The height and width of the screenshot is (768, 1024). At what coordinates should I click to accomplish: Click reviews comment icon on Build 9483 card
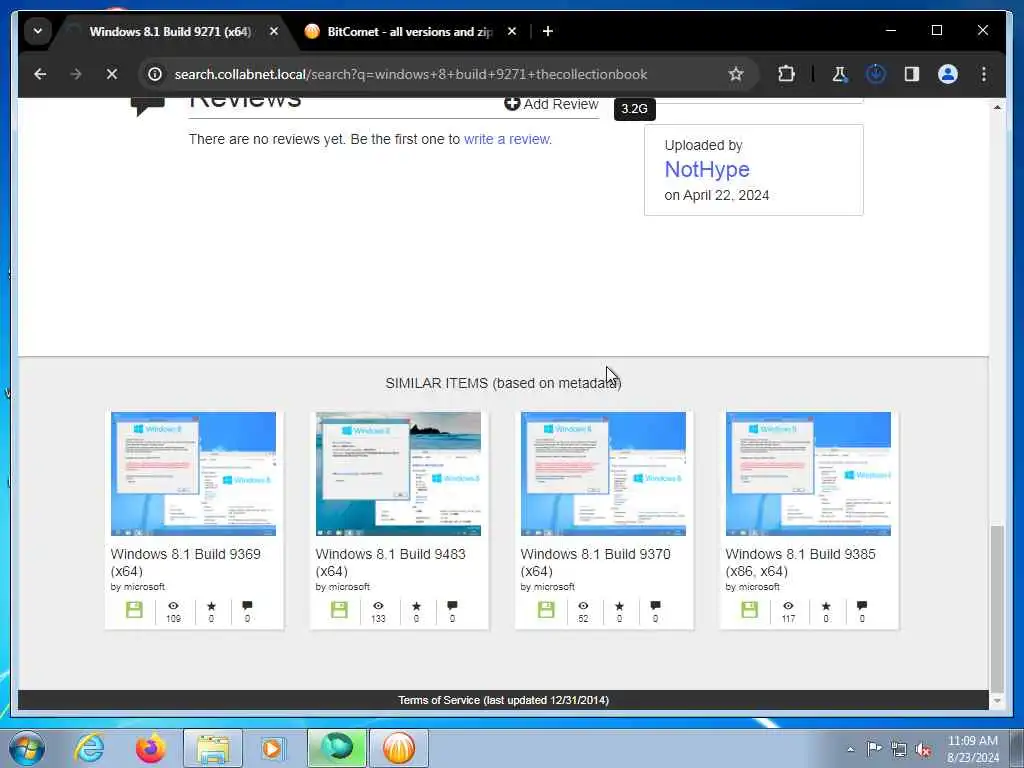click(452, 606)
